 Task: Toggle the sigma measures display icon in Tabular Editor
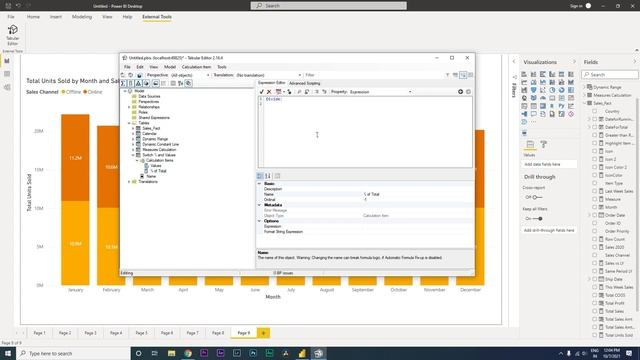tap(123, 83)
